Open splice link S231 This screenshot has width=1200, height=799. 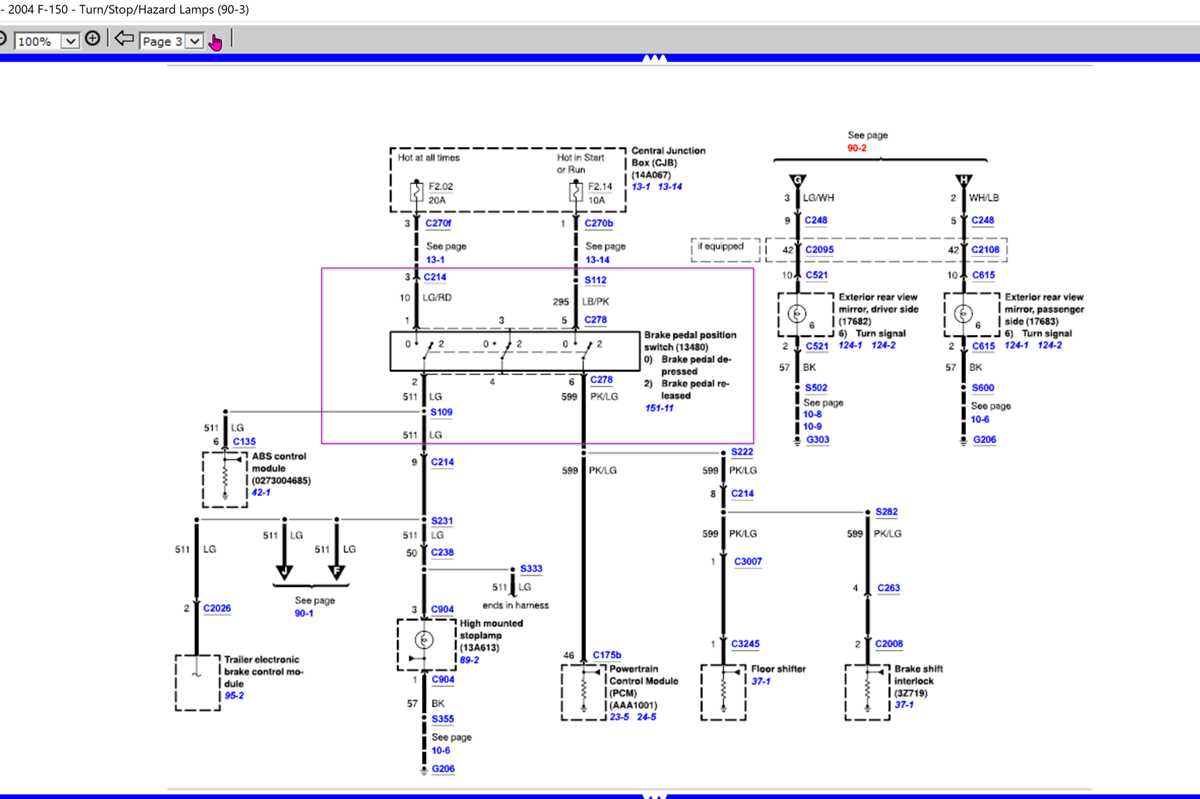[x=441, y=520]
